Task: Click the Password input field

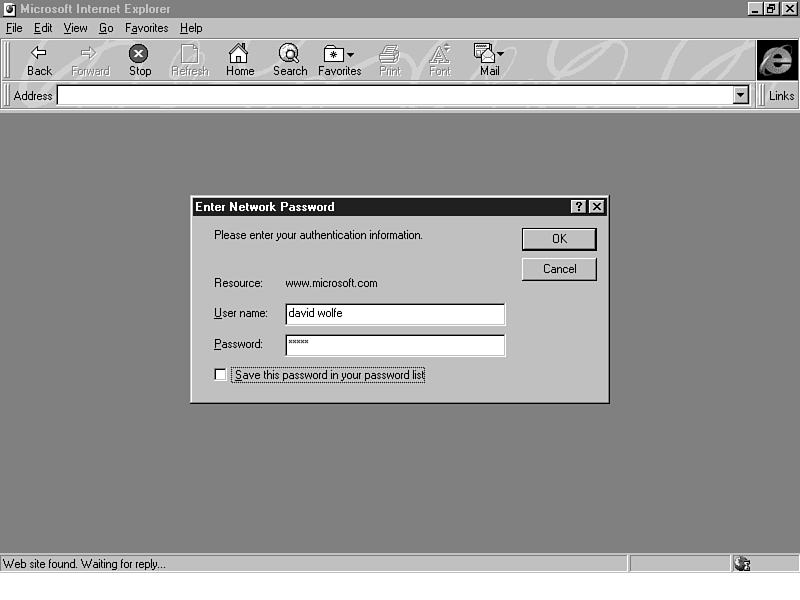Action: 395,345
